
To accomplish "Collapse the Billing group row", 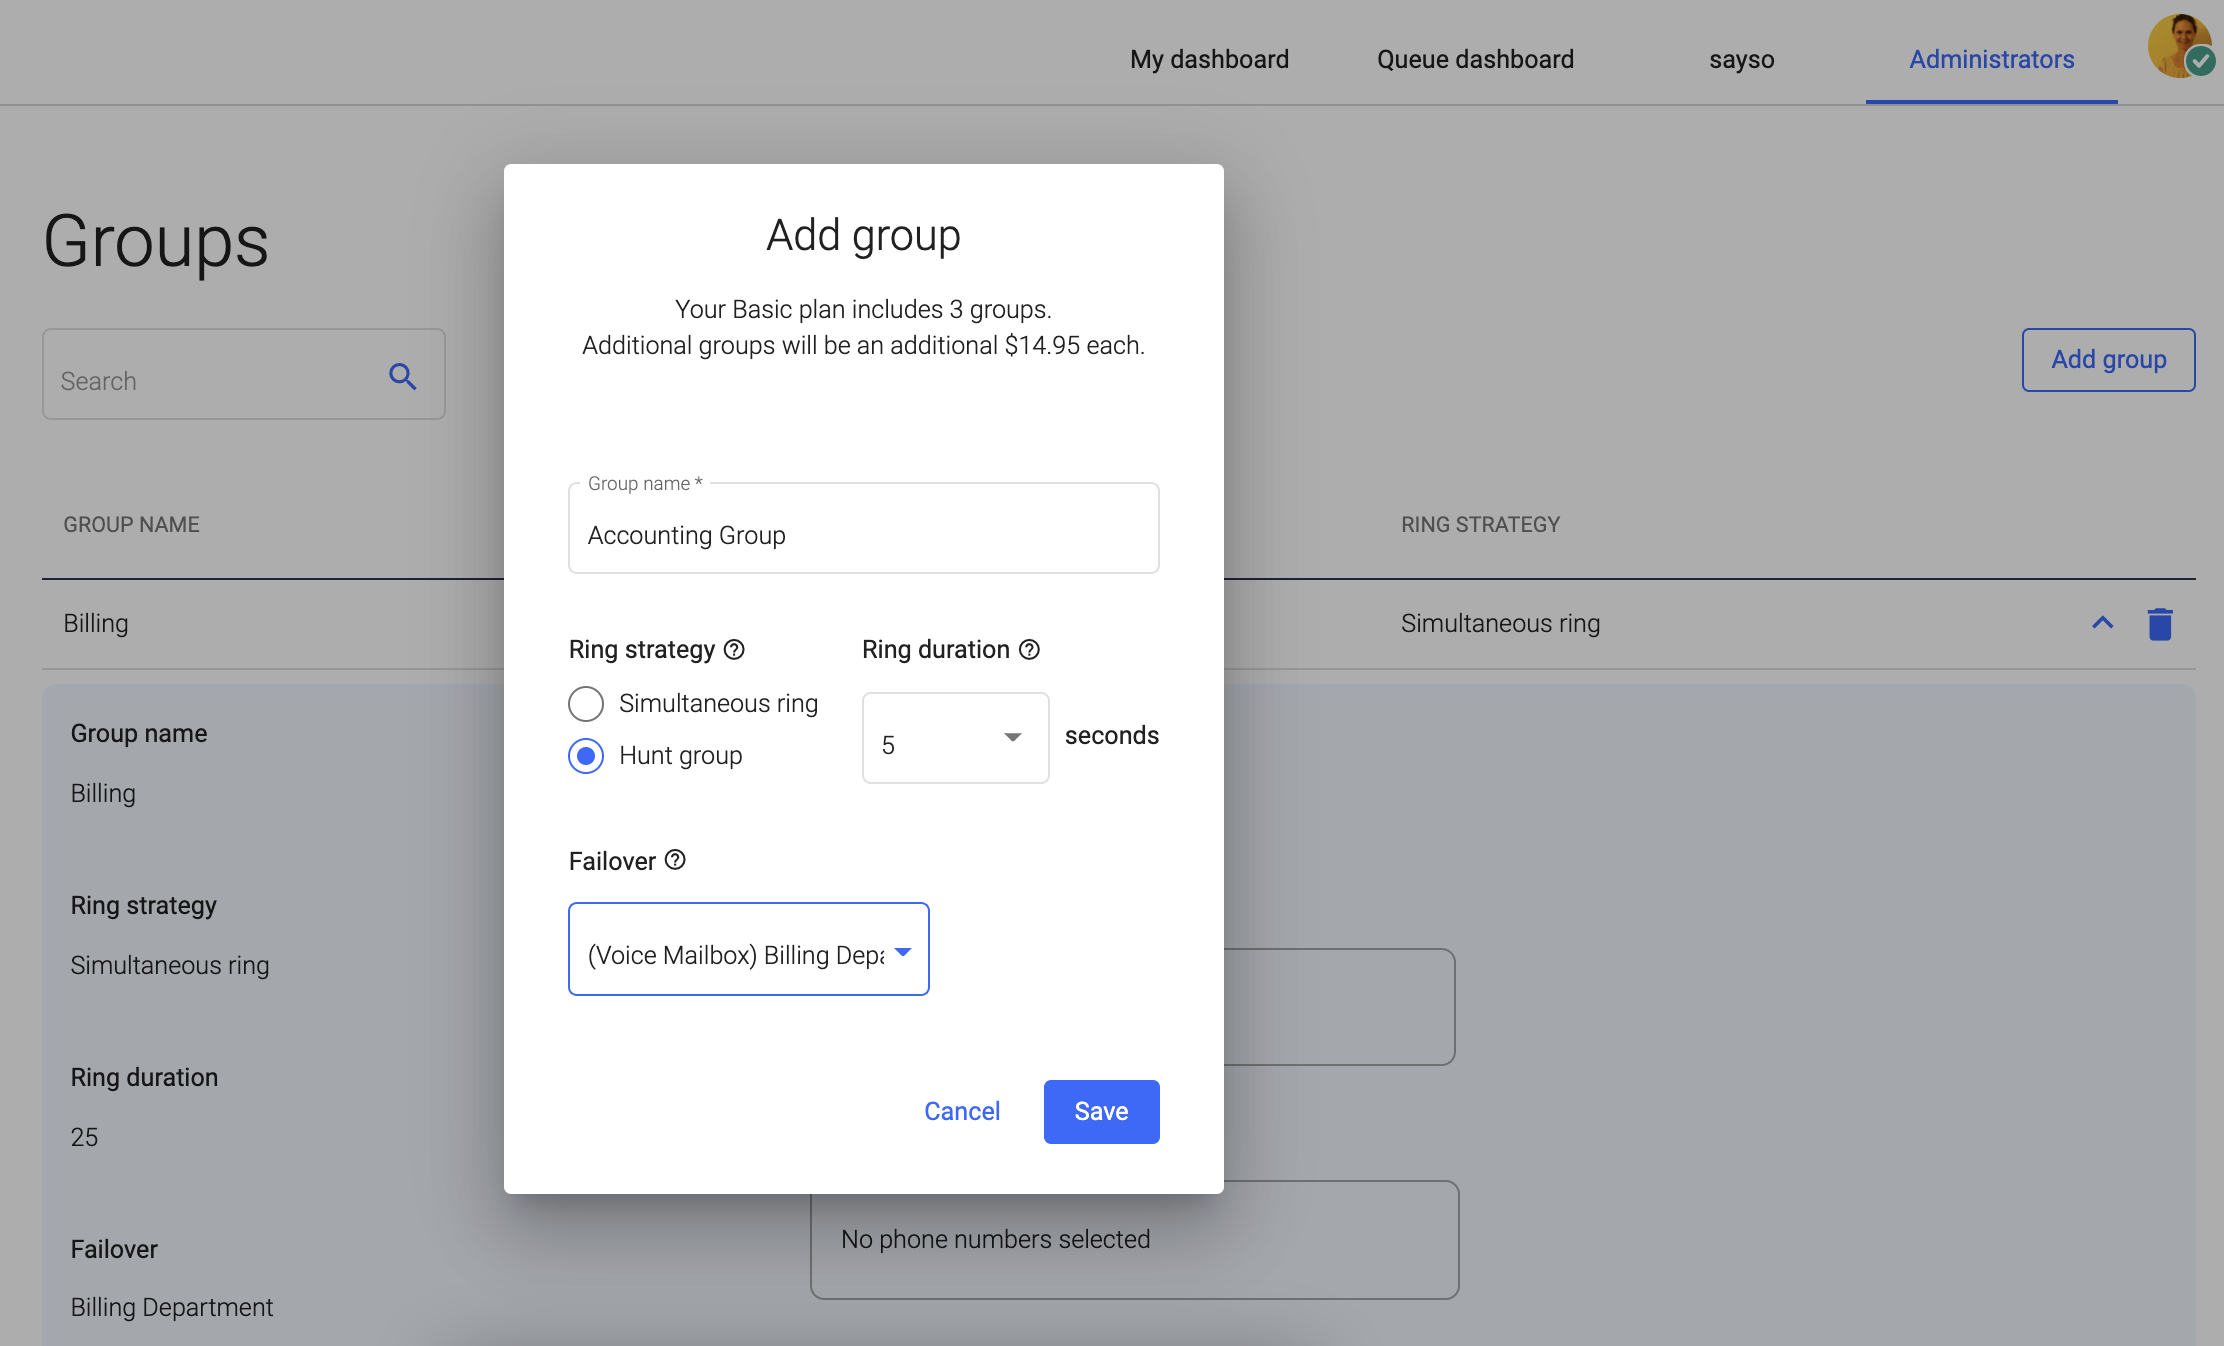I will 2103,623.
